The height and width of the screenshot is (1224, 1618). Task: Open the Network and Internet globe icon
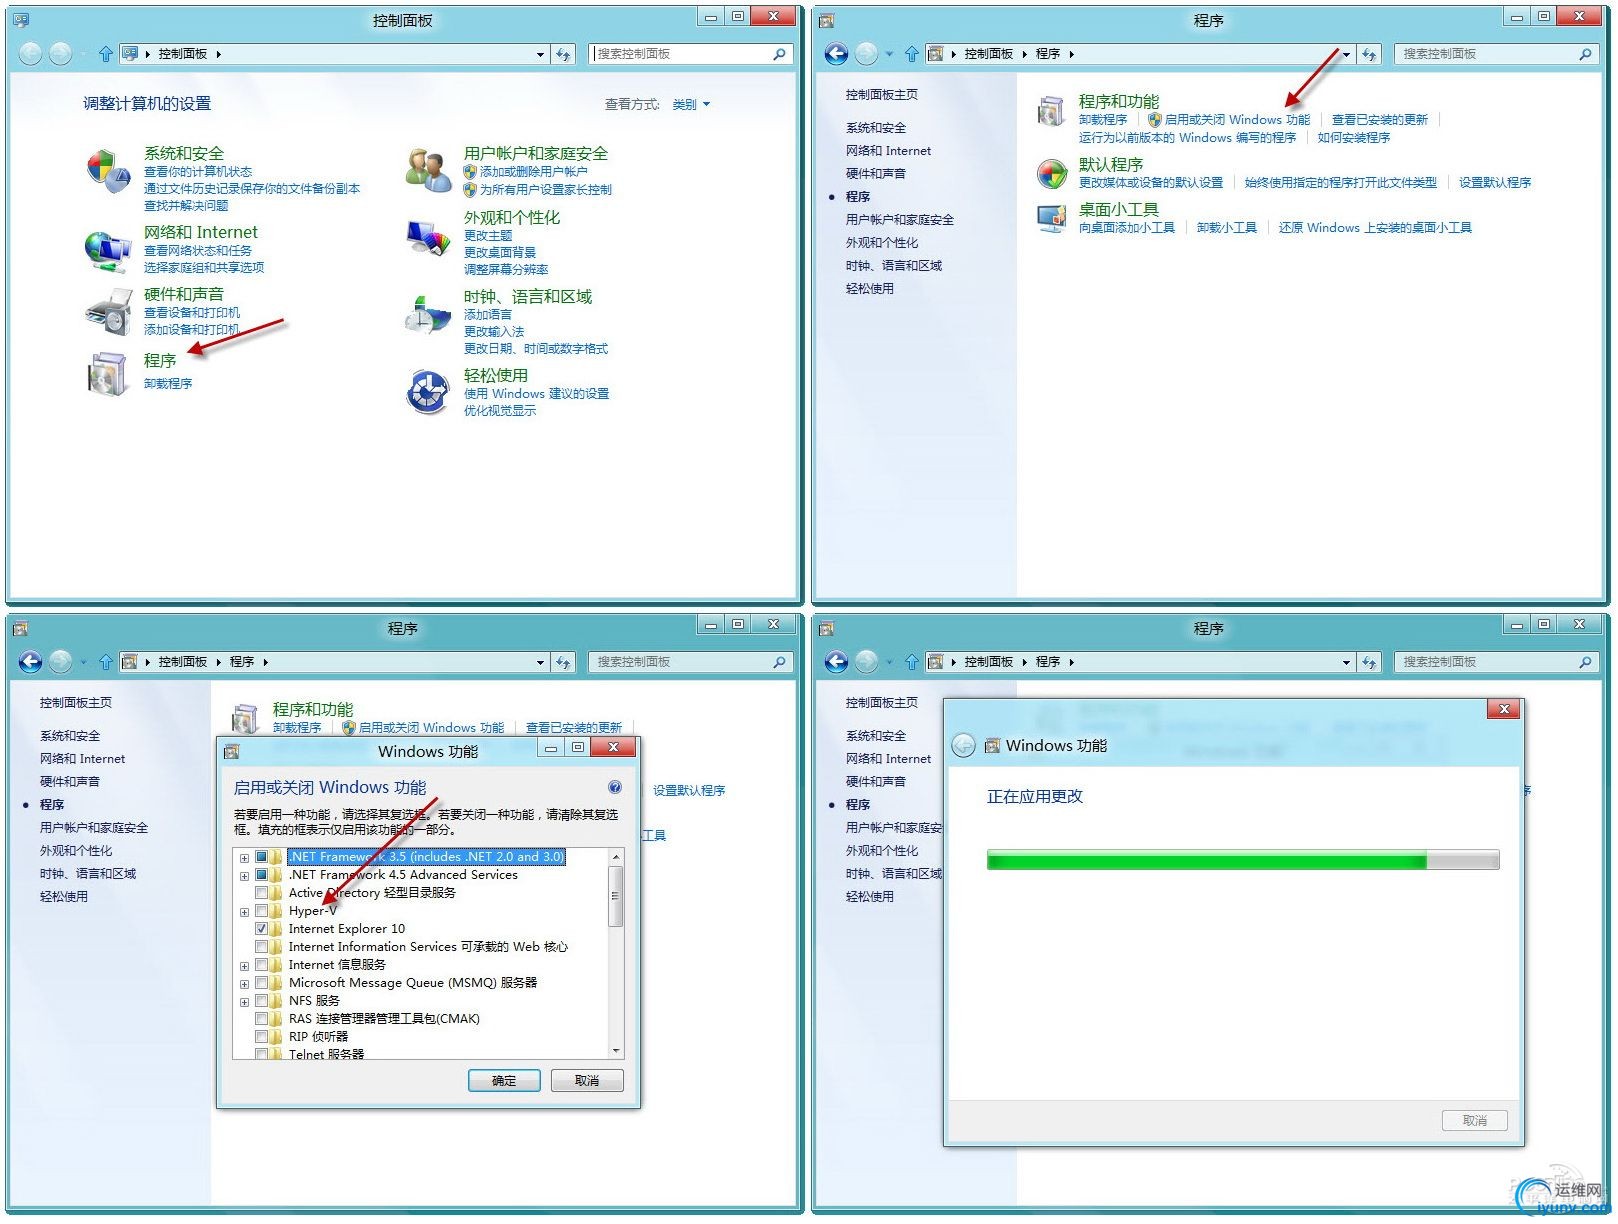click(108, 251)
